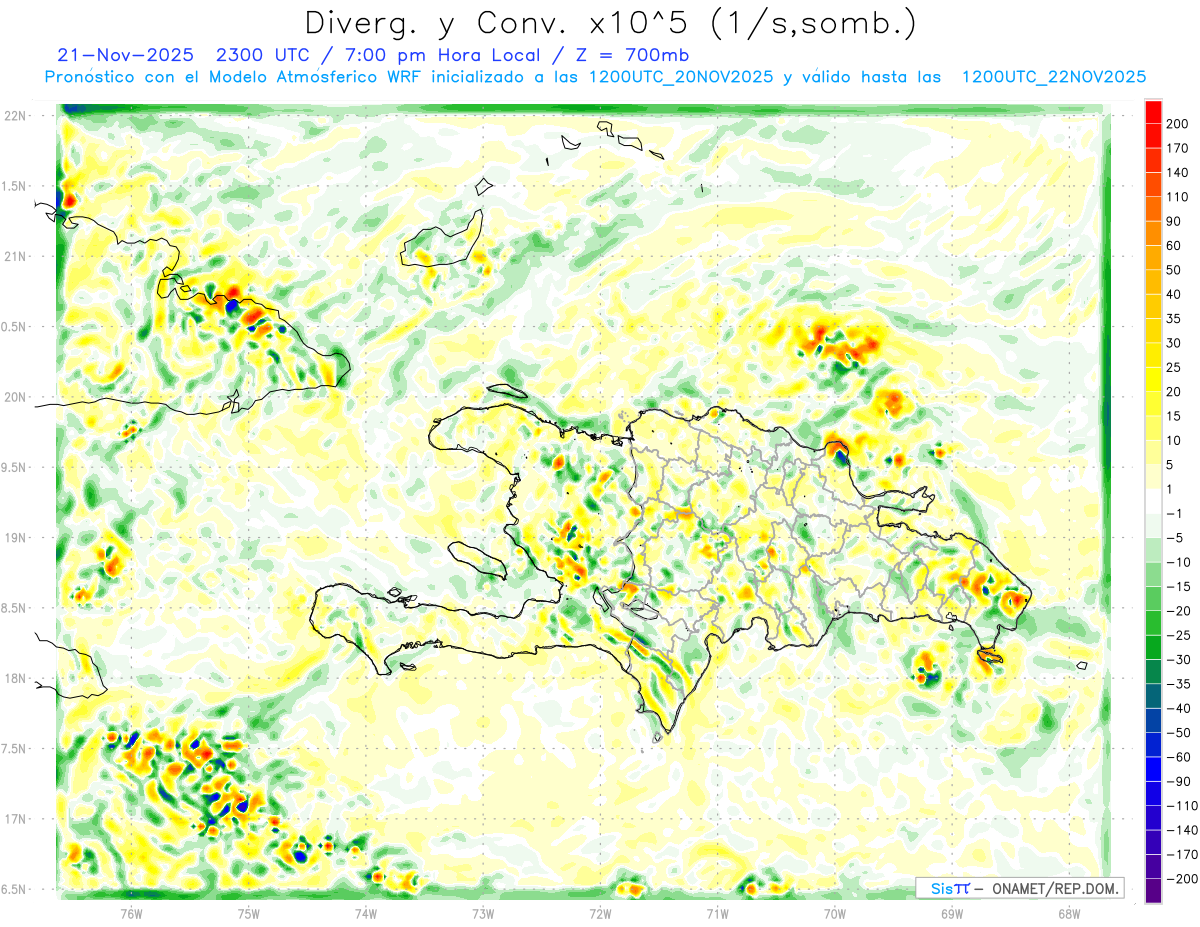This screenshot has height=927, width=1200.
Task: Click the 'SisTT - ONAMET/REP.DOM.' credit box
Action: click(1020, 888)
